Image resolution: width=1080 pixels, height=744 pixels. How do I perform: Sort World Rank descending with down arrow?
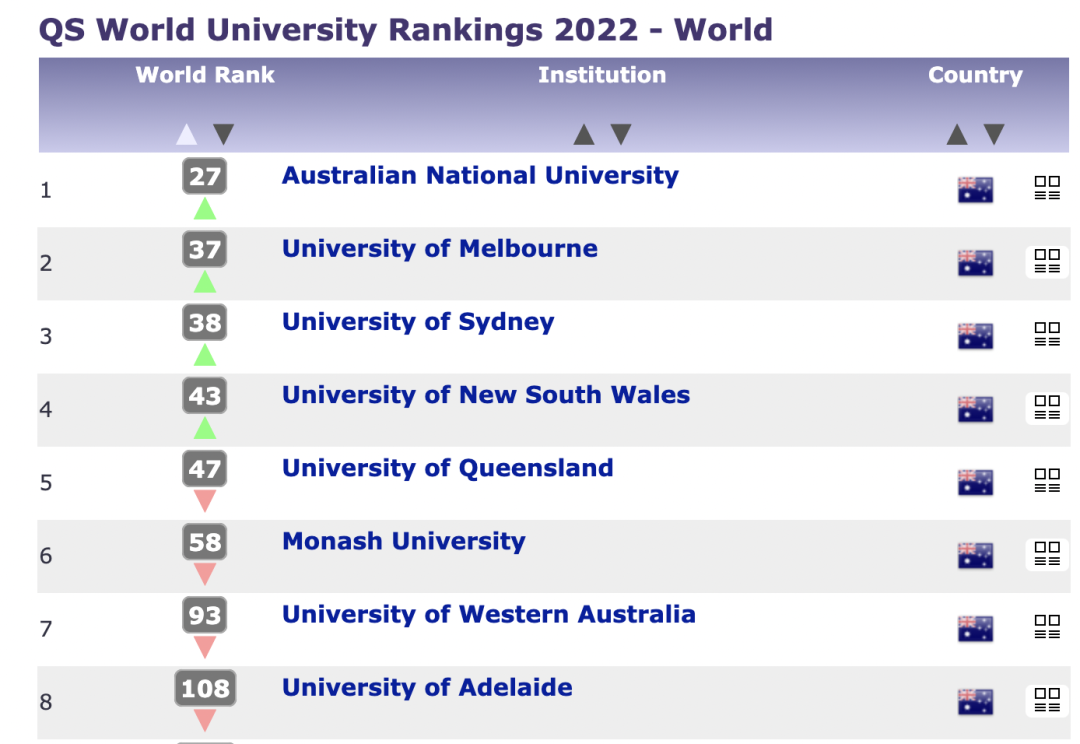[223, 134]
